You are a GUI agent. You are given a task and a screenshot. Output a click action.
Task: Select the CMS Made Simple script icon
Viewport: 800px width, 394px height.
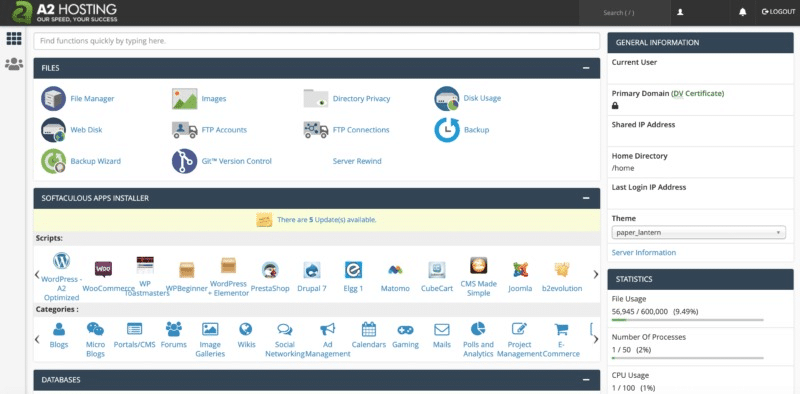click(x=479, y=265)
